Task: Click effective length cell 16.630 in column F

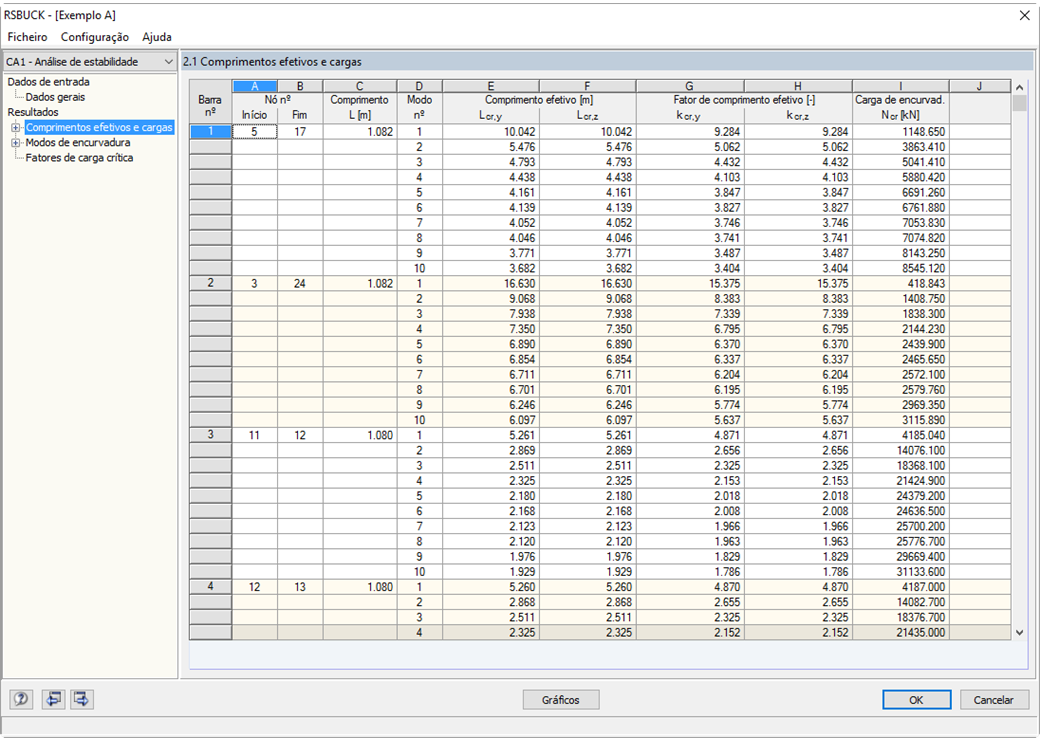Action: pyautogui.click(x=588, y=284)
